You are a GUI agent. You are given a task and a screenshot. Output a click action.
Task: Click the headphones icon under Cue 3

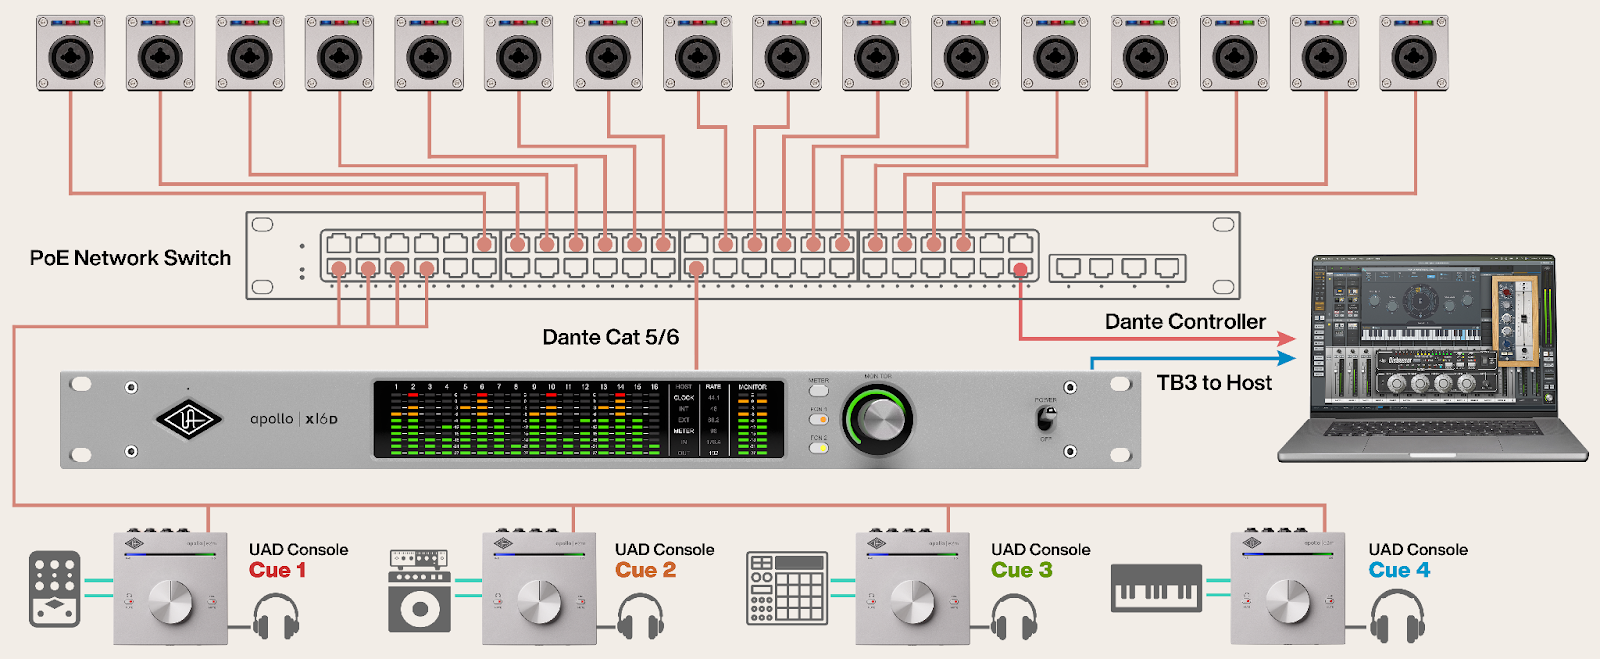[x=1014, y=617]
